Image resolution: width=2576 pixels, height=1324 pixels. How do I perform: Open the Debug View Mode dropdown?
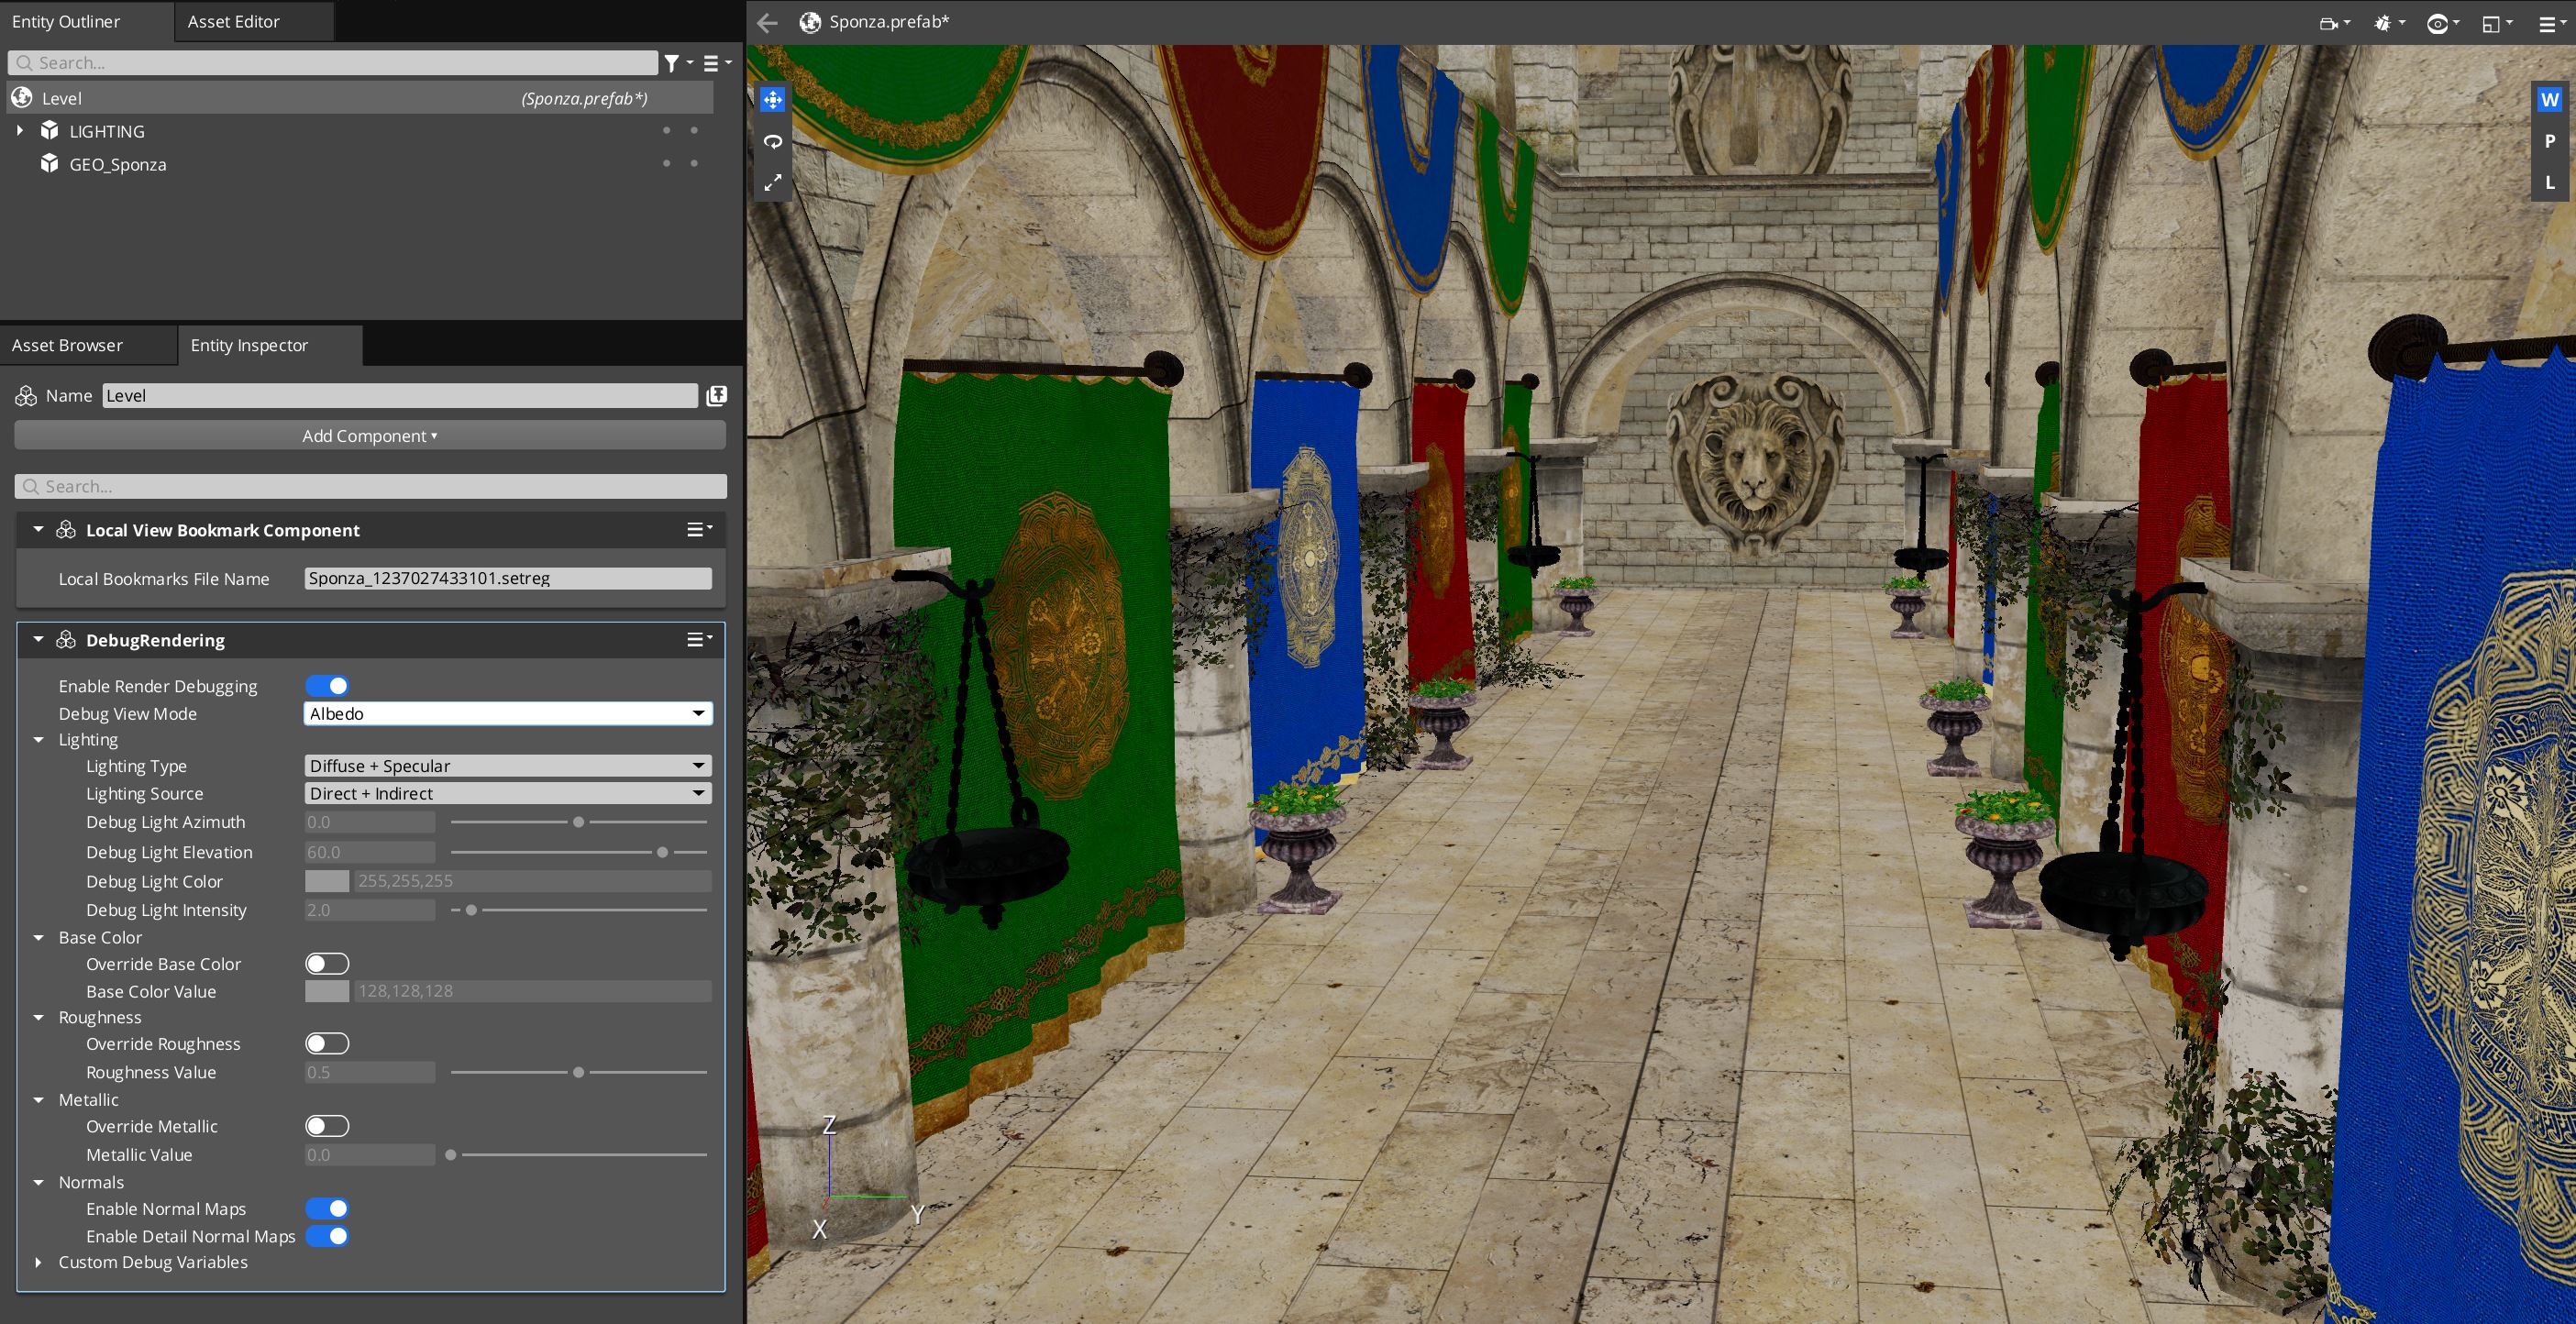pos(507,713)
